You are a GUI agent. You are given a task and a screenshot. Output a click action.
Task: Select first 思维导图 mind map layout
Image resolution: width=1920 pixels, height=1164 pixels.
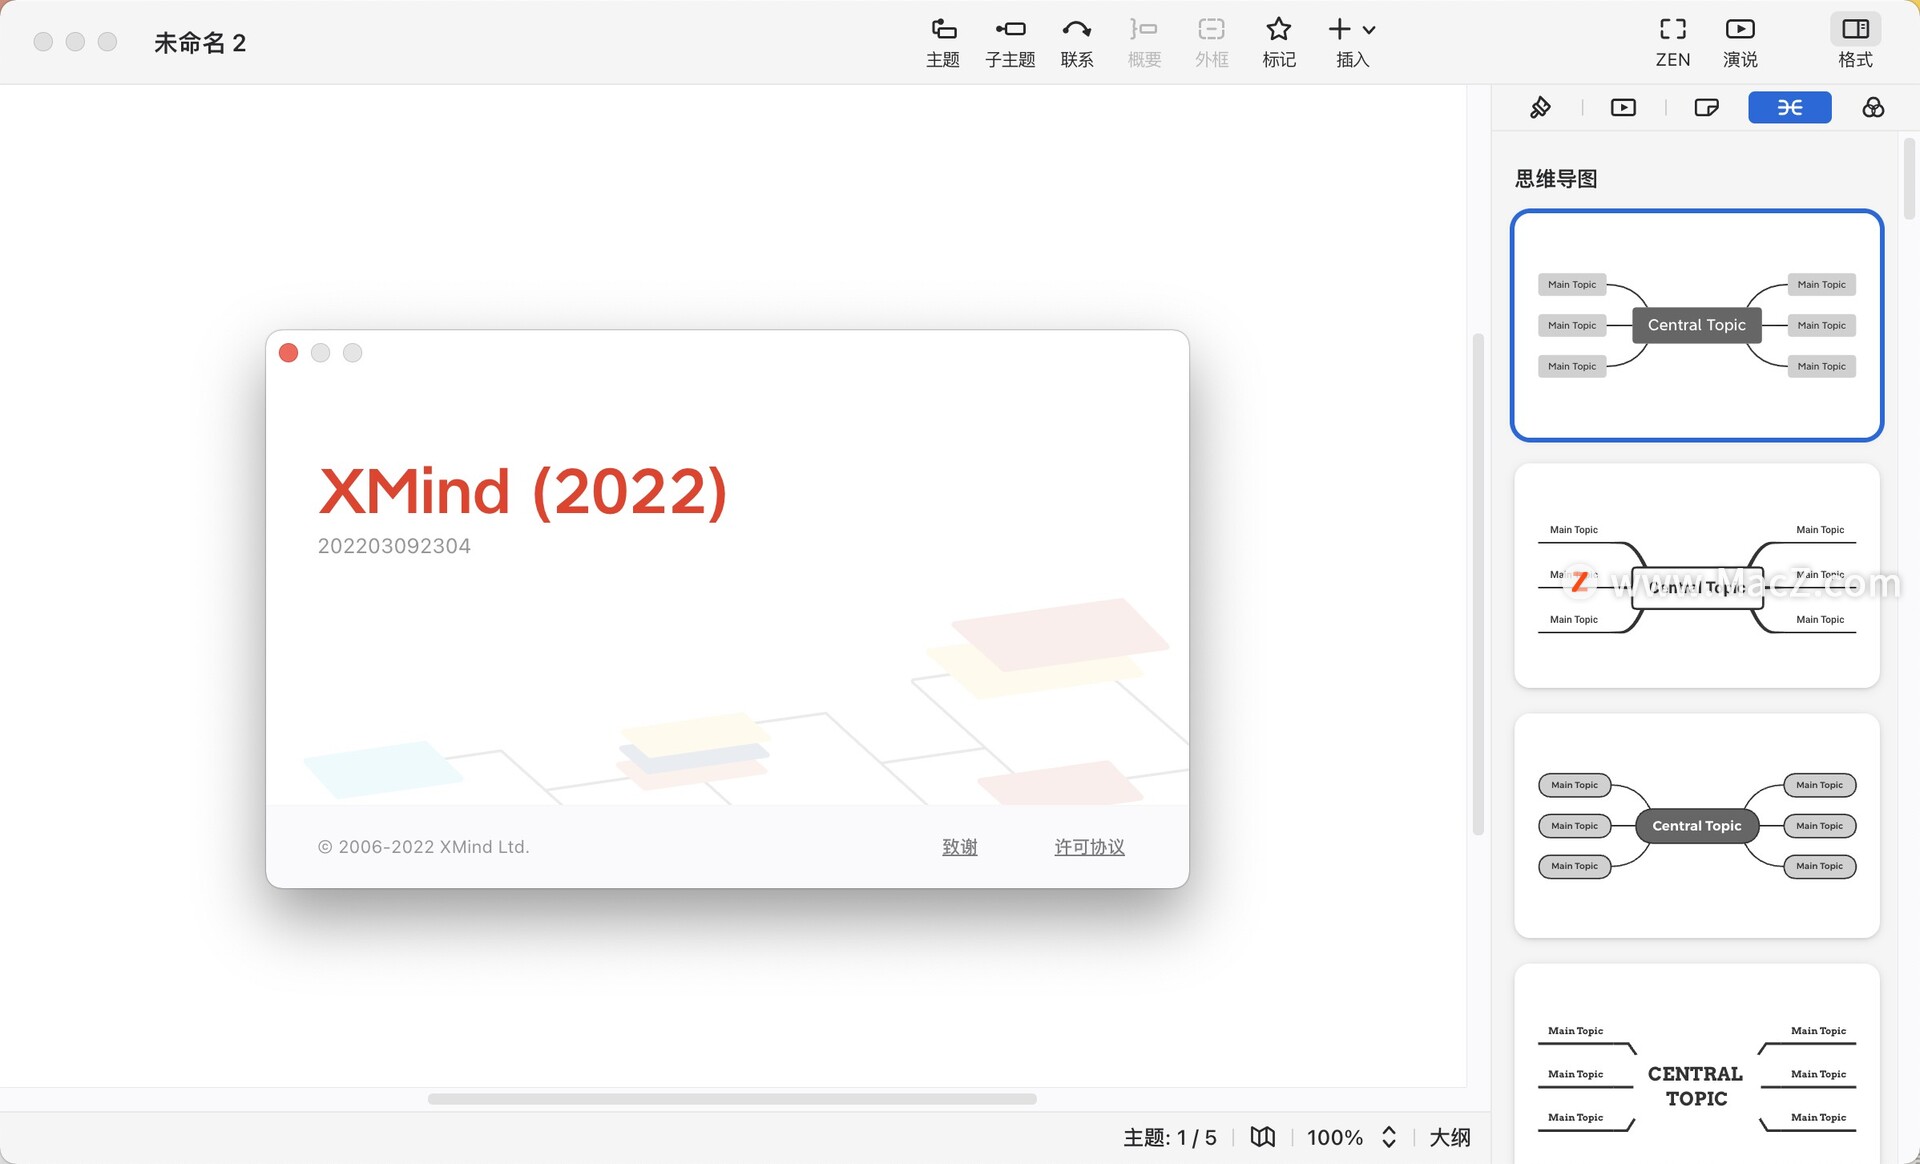(1696, 325)
